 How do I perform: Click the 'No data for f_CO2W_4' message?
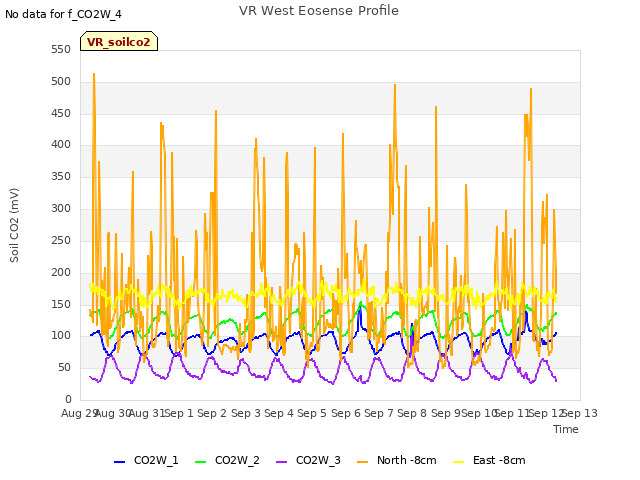click(63, 14)
